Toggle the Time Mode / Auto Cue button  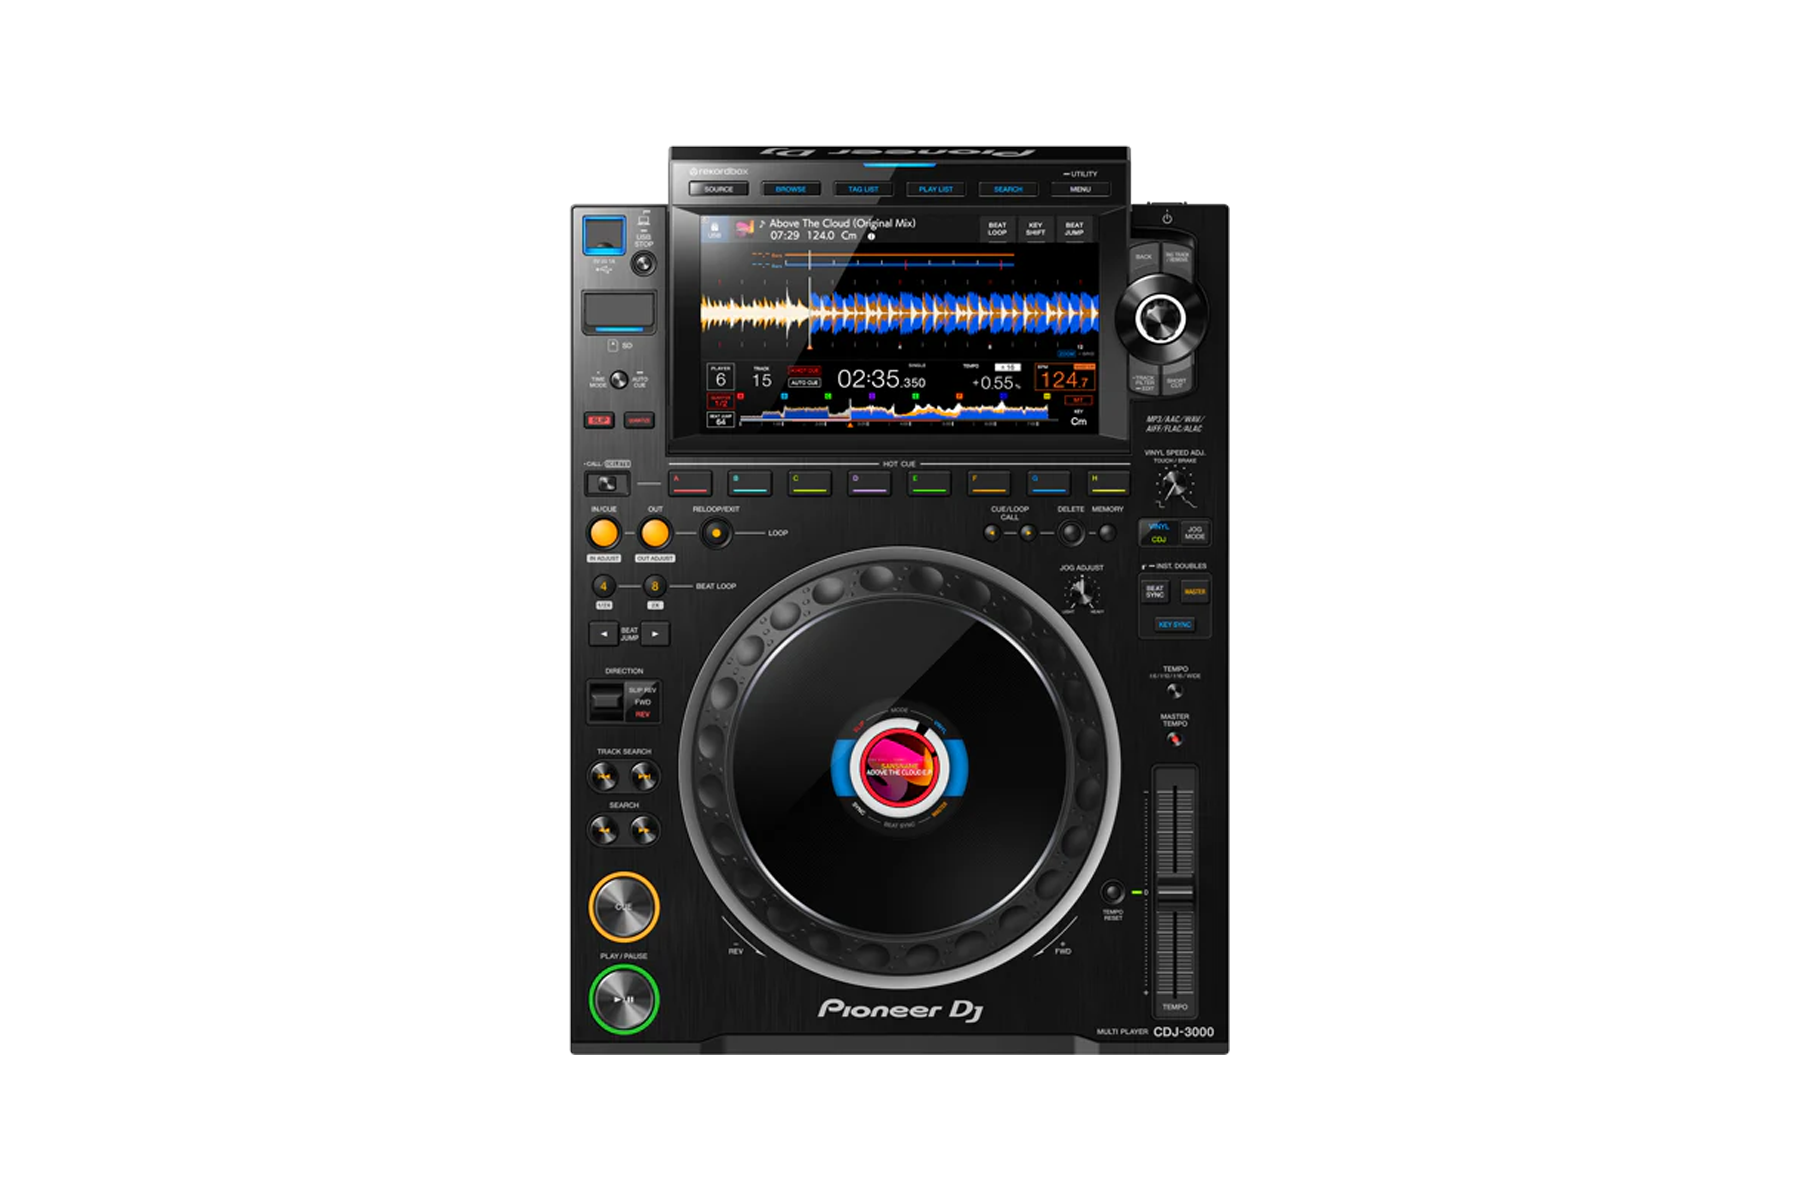619,380
